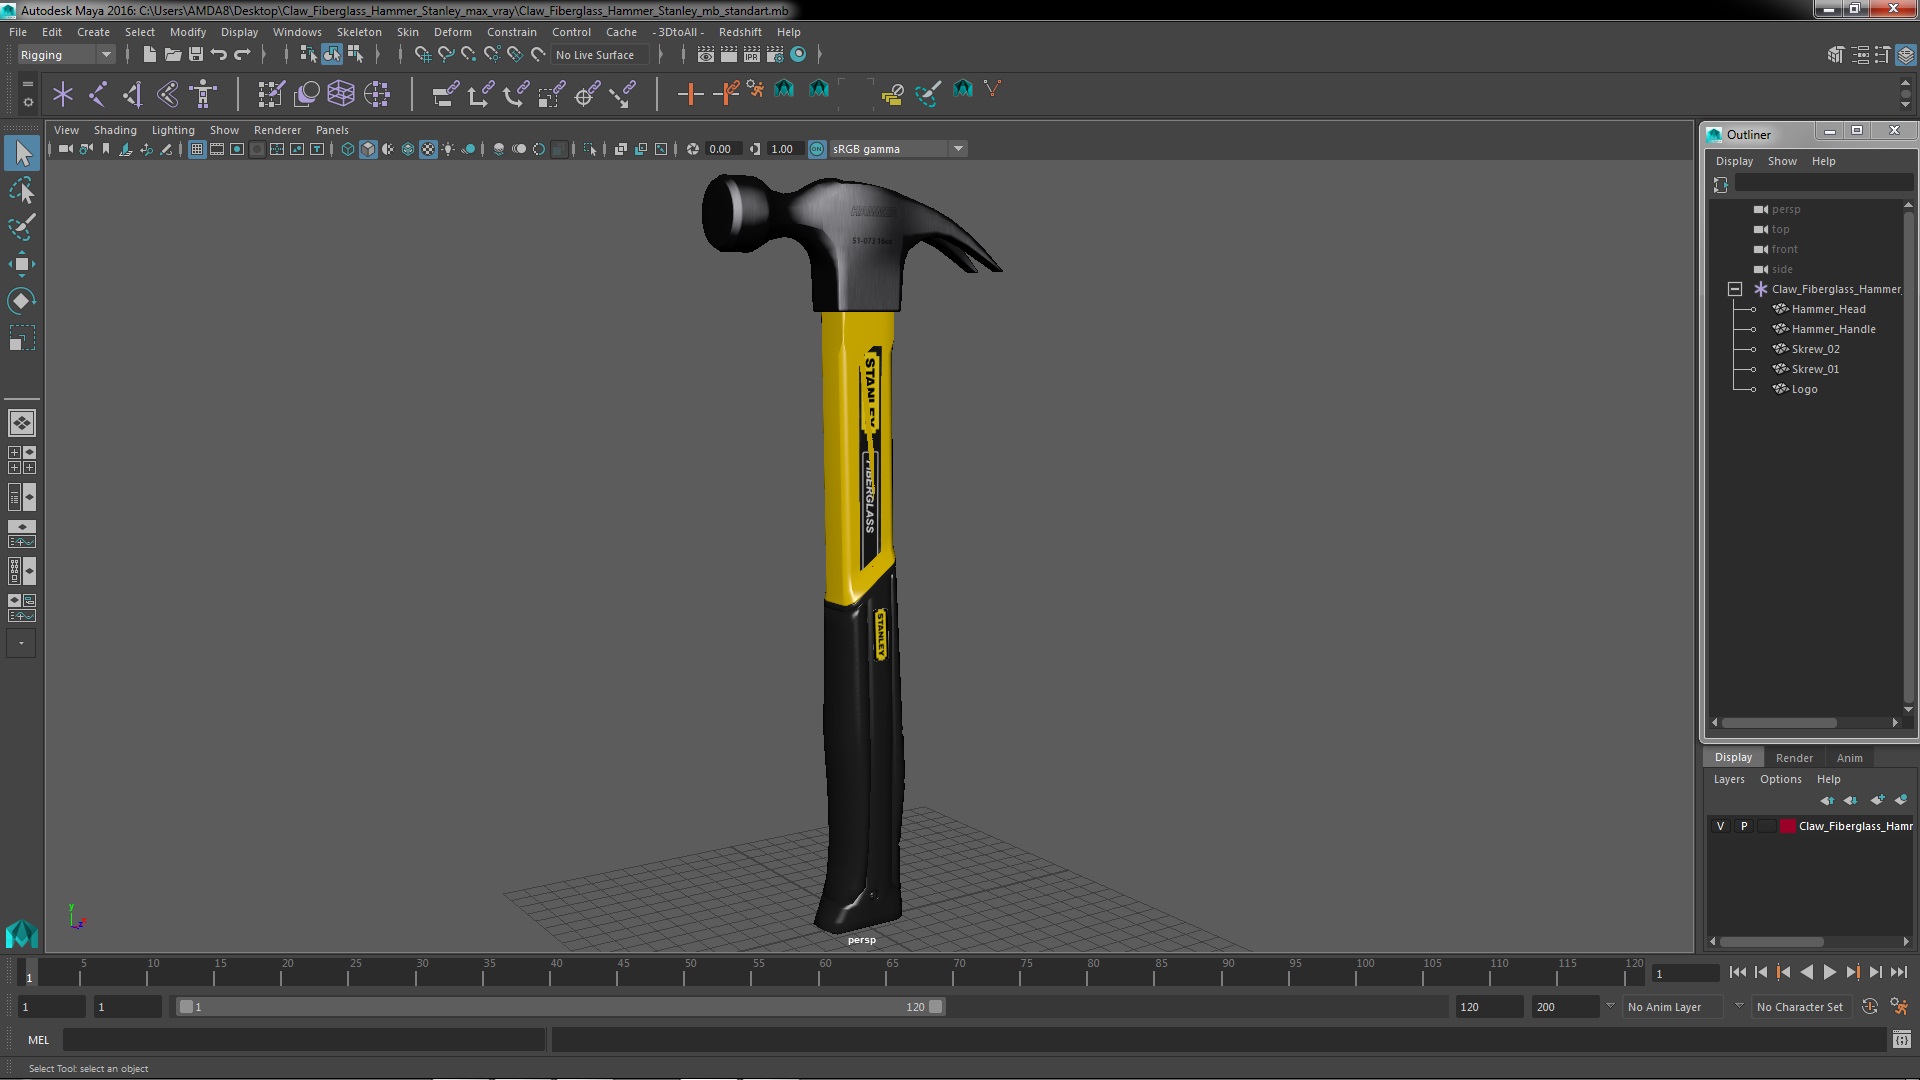Expand the shelf options arrows

pyautogui.click(x=1905, y=94)
